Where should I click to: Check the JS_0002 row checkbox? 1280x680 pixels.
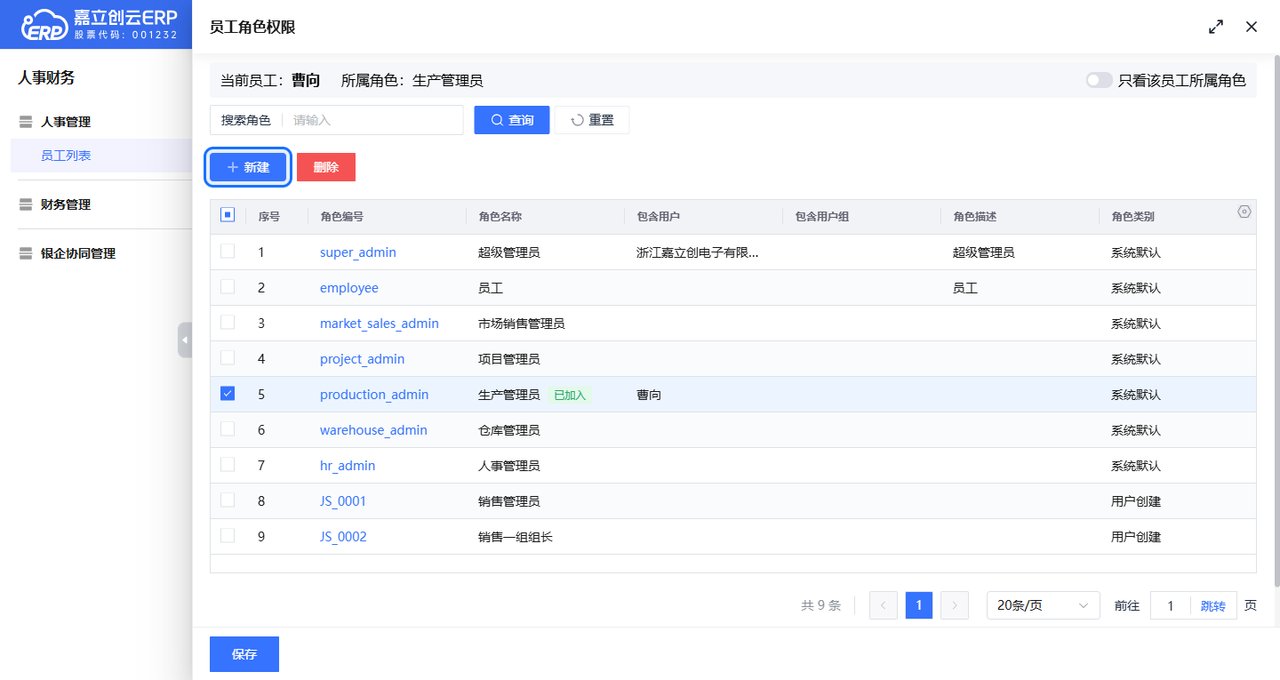click(227, 535)
